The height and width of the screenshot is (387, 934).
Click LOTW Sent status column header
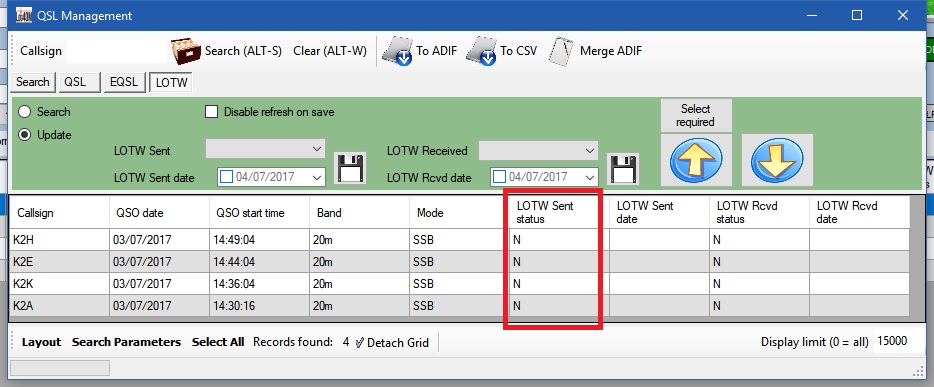click(560, 213)
